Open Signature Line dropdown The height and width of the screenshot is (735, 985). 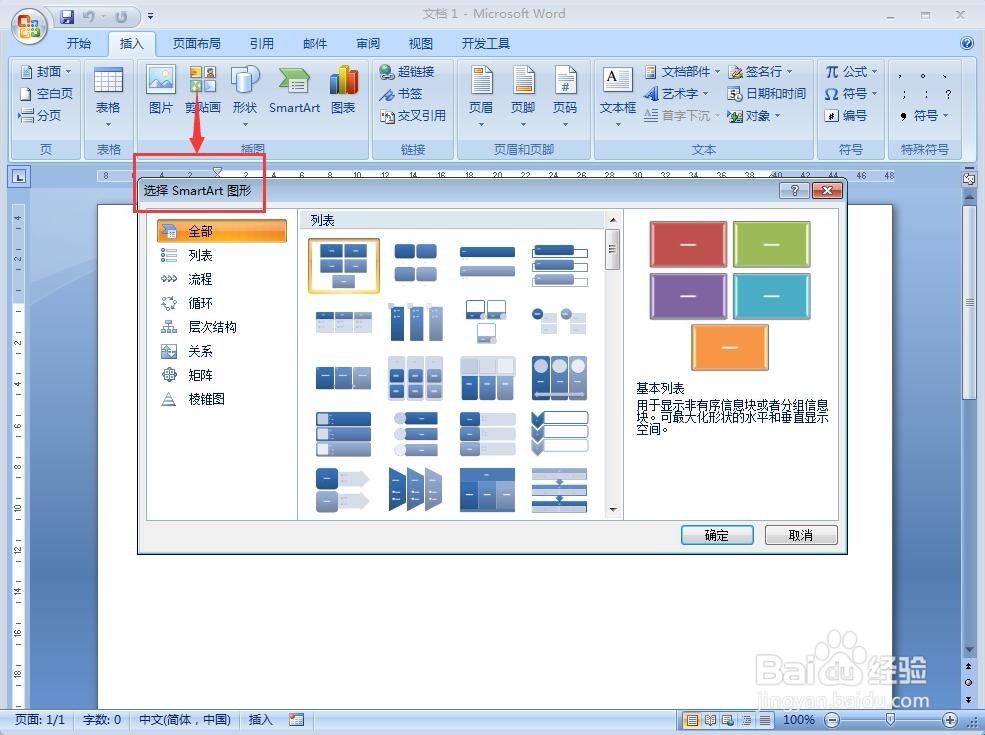coord(760,72)
